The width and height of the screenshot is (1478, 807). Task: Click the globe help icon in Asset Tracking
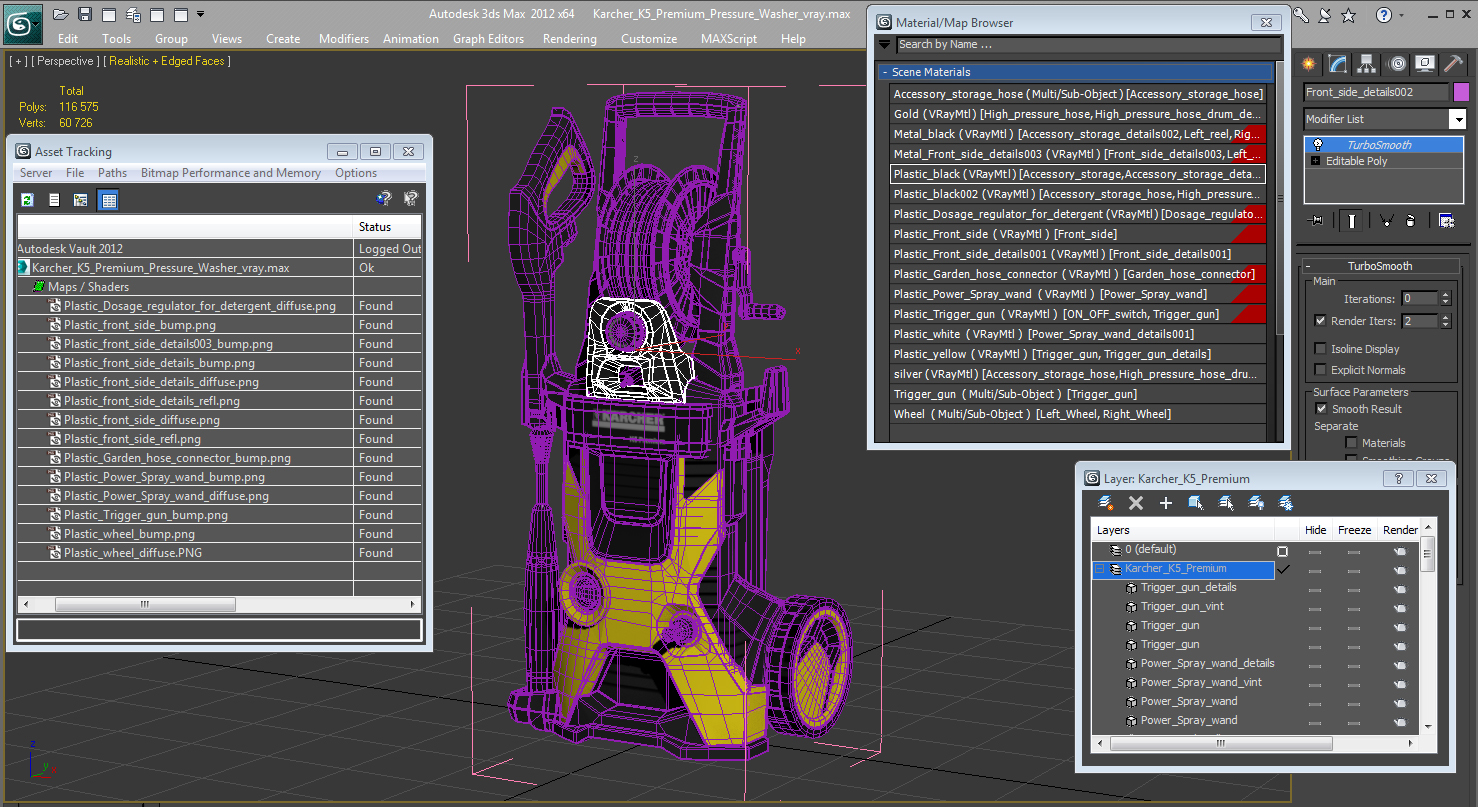click(383, 199)
